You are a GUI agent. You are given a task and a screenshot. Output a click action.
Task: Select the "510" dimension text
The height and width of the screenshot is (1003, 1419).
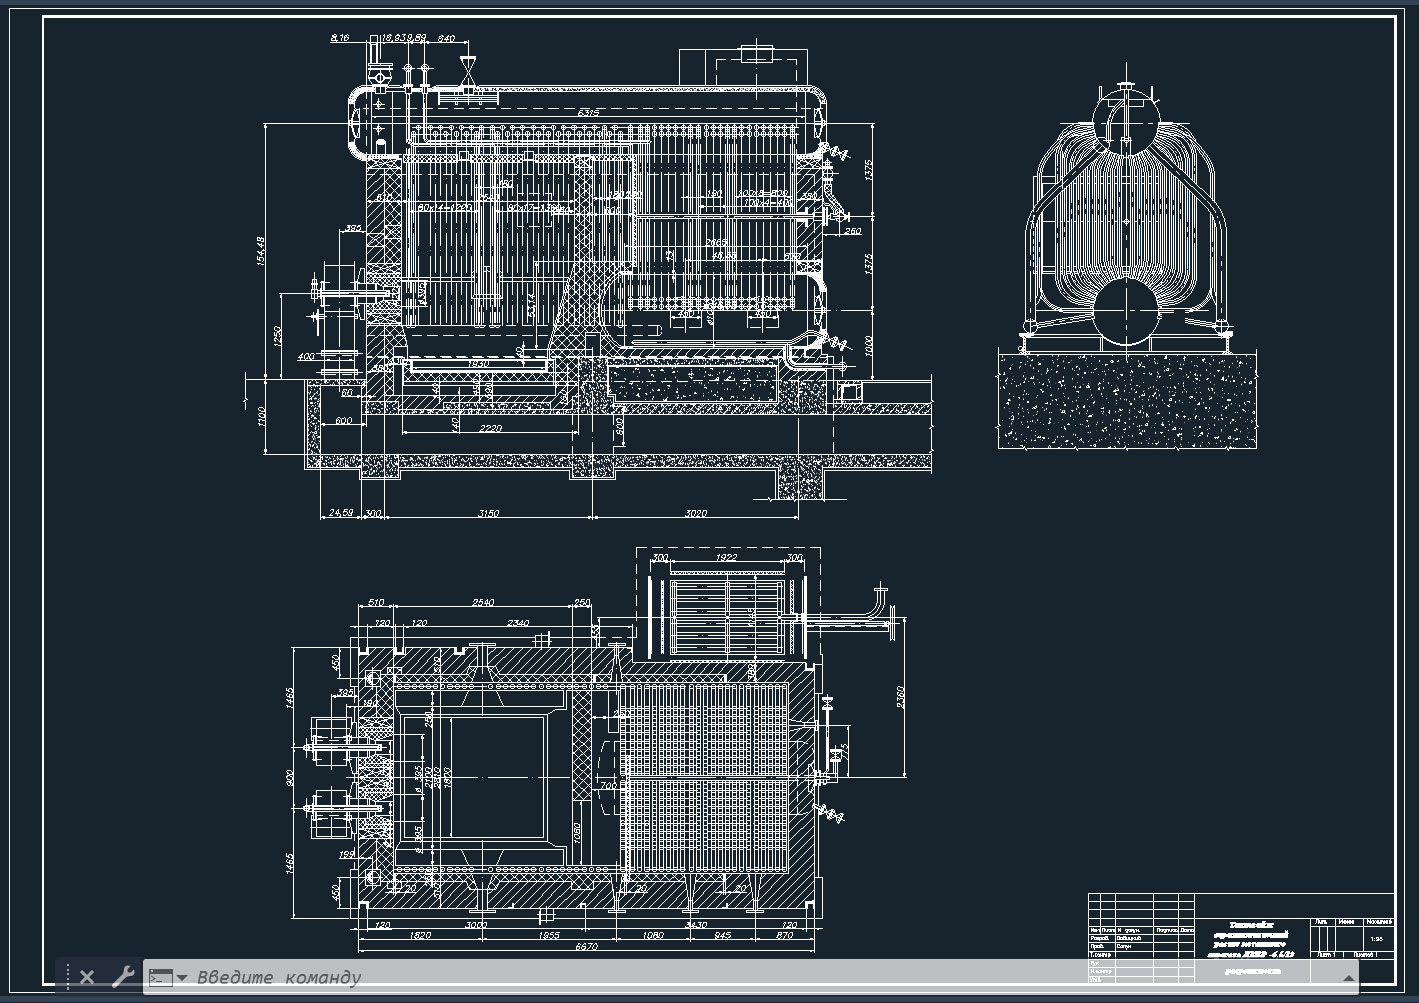point(376,603)
